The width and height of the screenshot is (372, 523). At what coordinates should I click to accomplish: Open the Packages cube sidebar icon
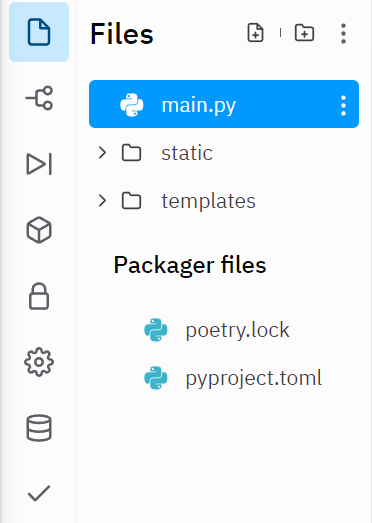[x=39, y=230]
